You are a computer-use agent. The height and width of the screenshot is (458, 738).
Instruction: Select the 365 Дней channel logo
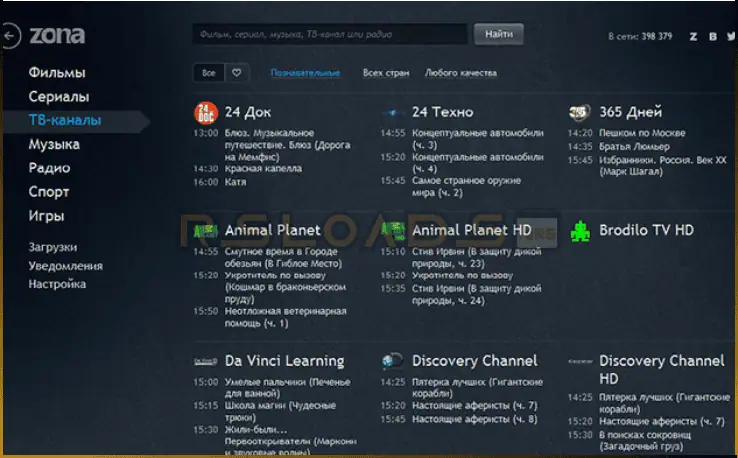pos(580,112)
